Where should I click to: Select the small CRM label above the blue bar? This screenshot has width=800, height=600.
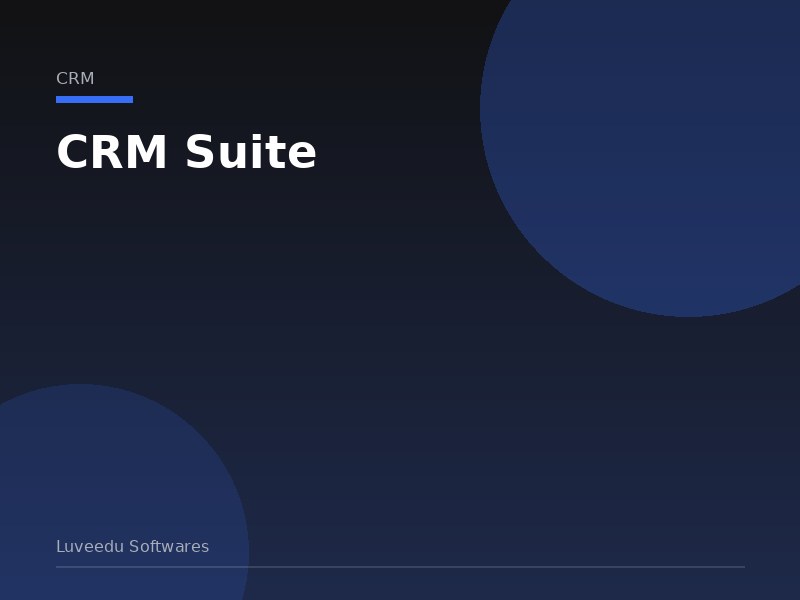click(x=75, y=79)
